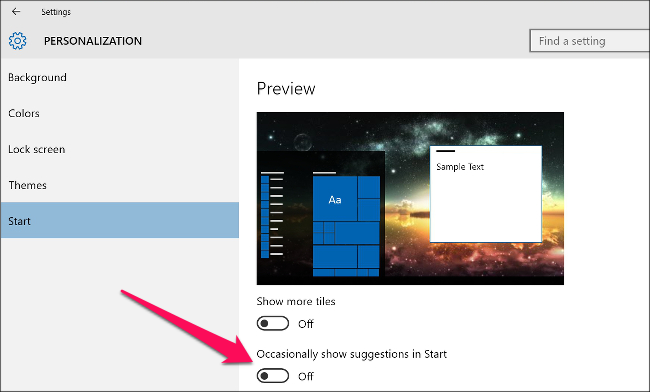Click the Occasionally show suggestions in Start label
650x392 pixels.
pyautogui.click(x=352, y=354)
